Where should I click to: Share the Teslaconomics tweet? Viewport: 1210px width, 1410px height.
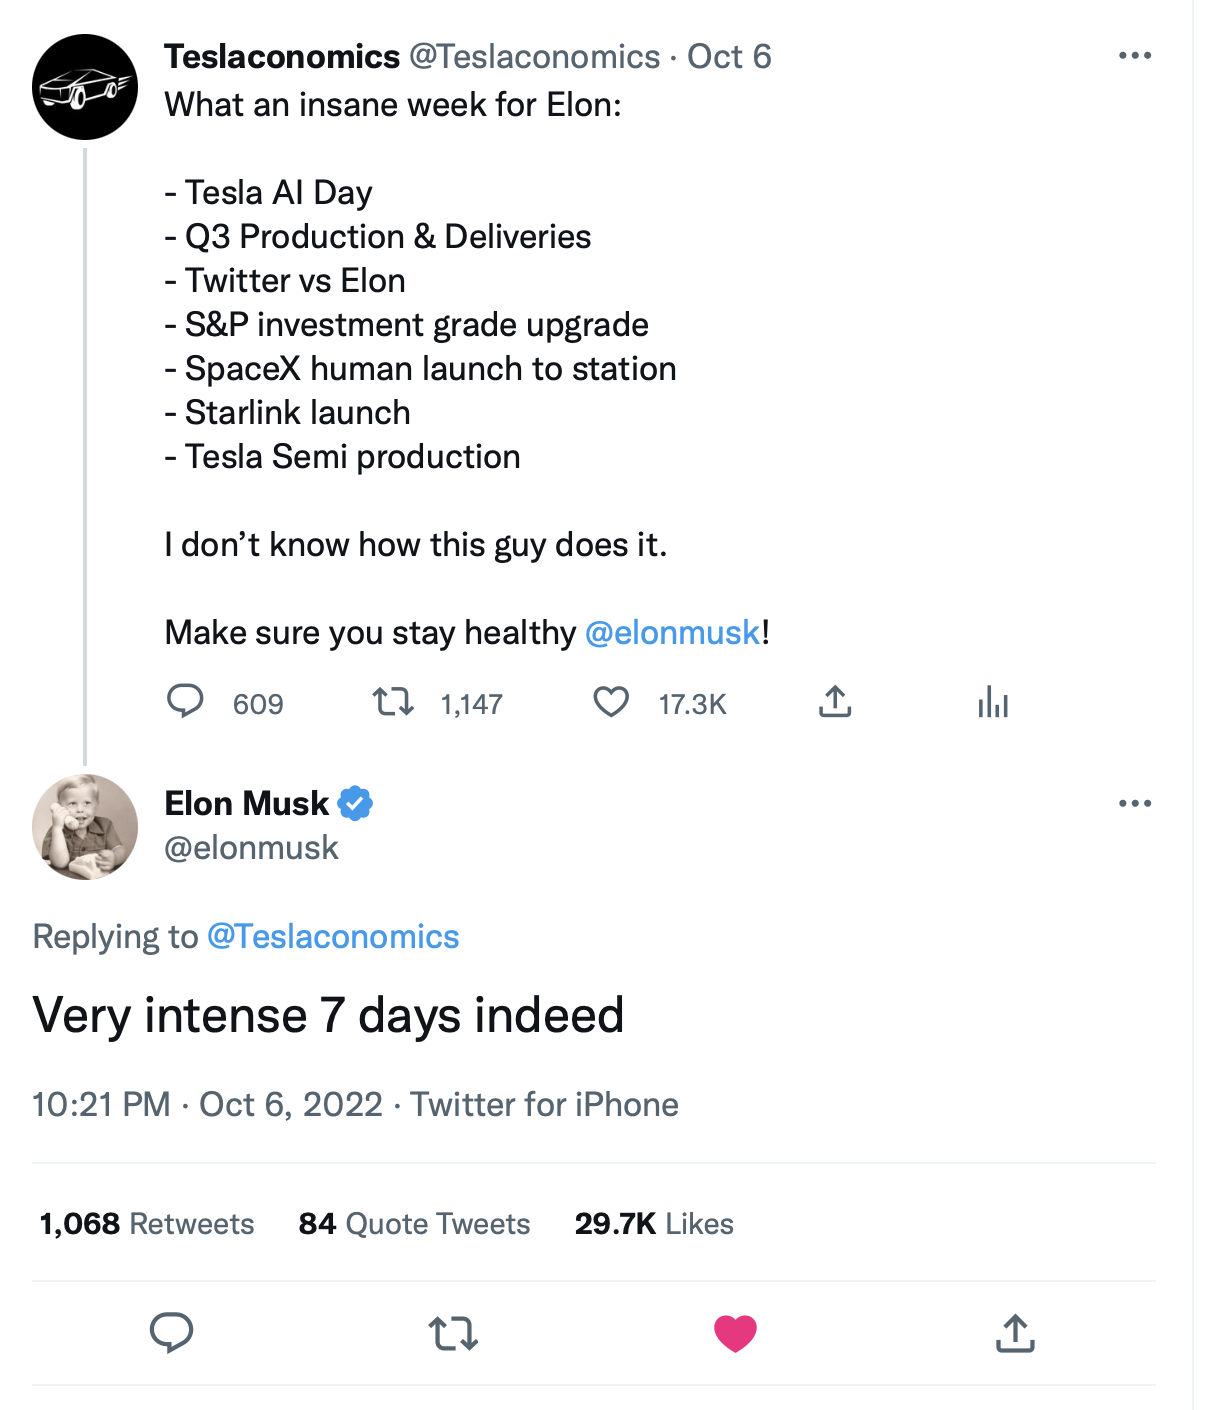(835, 702)
